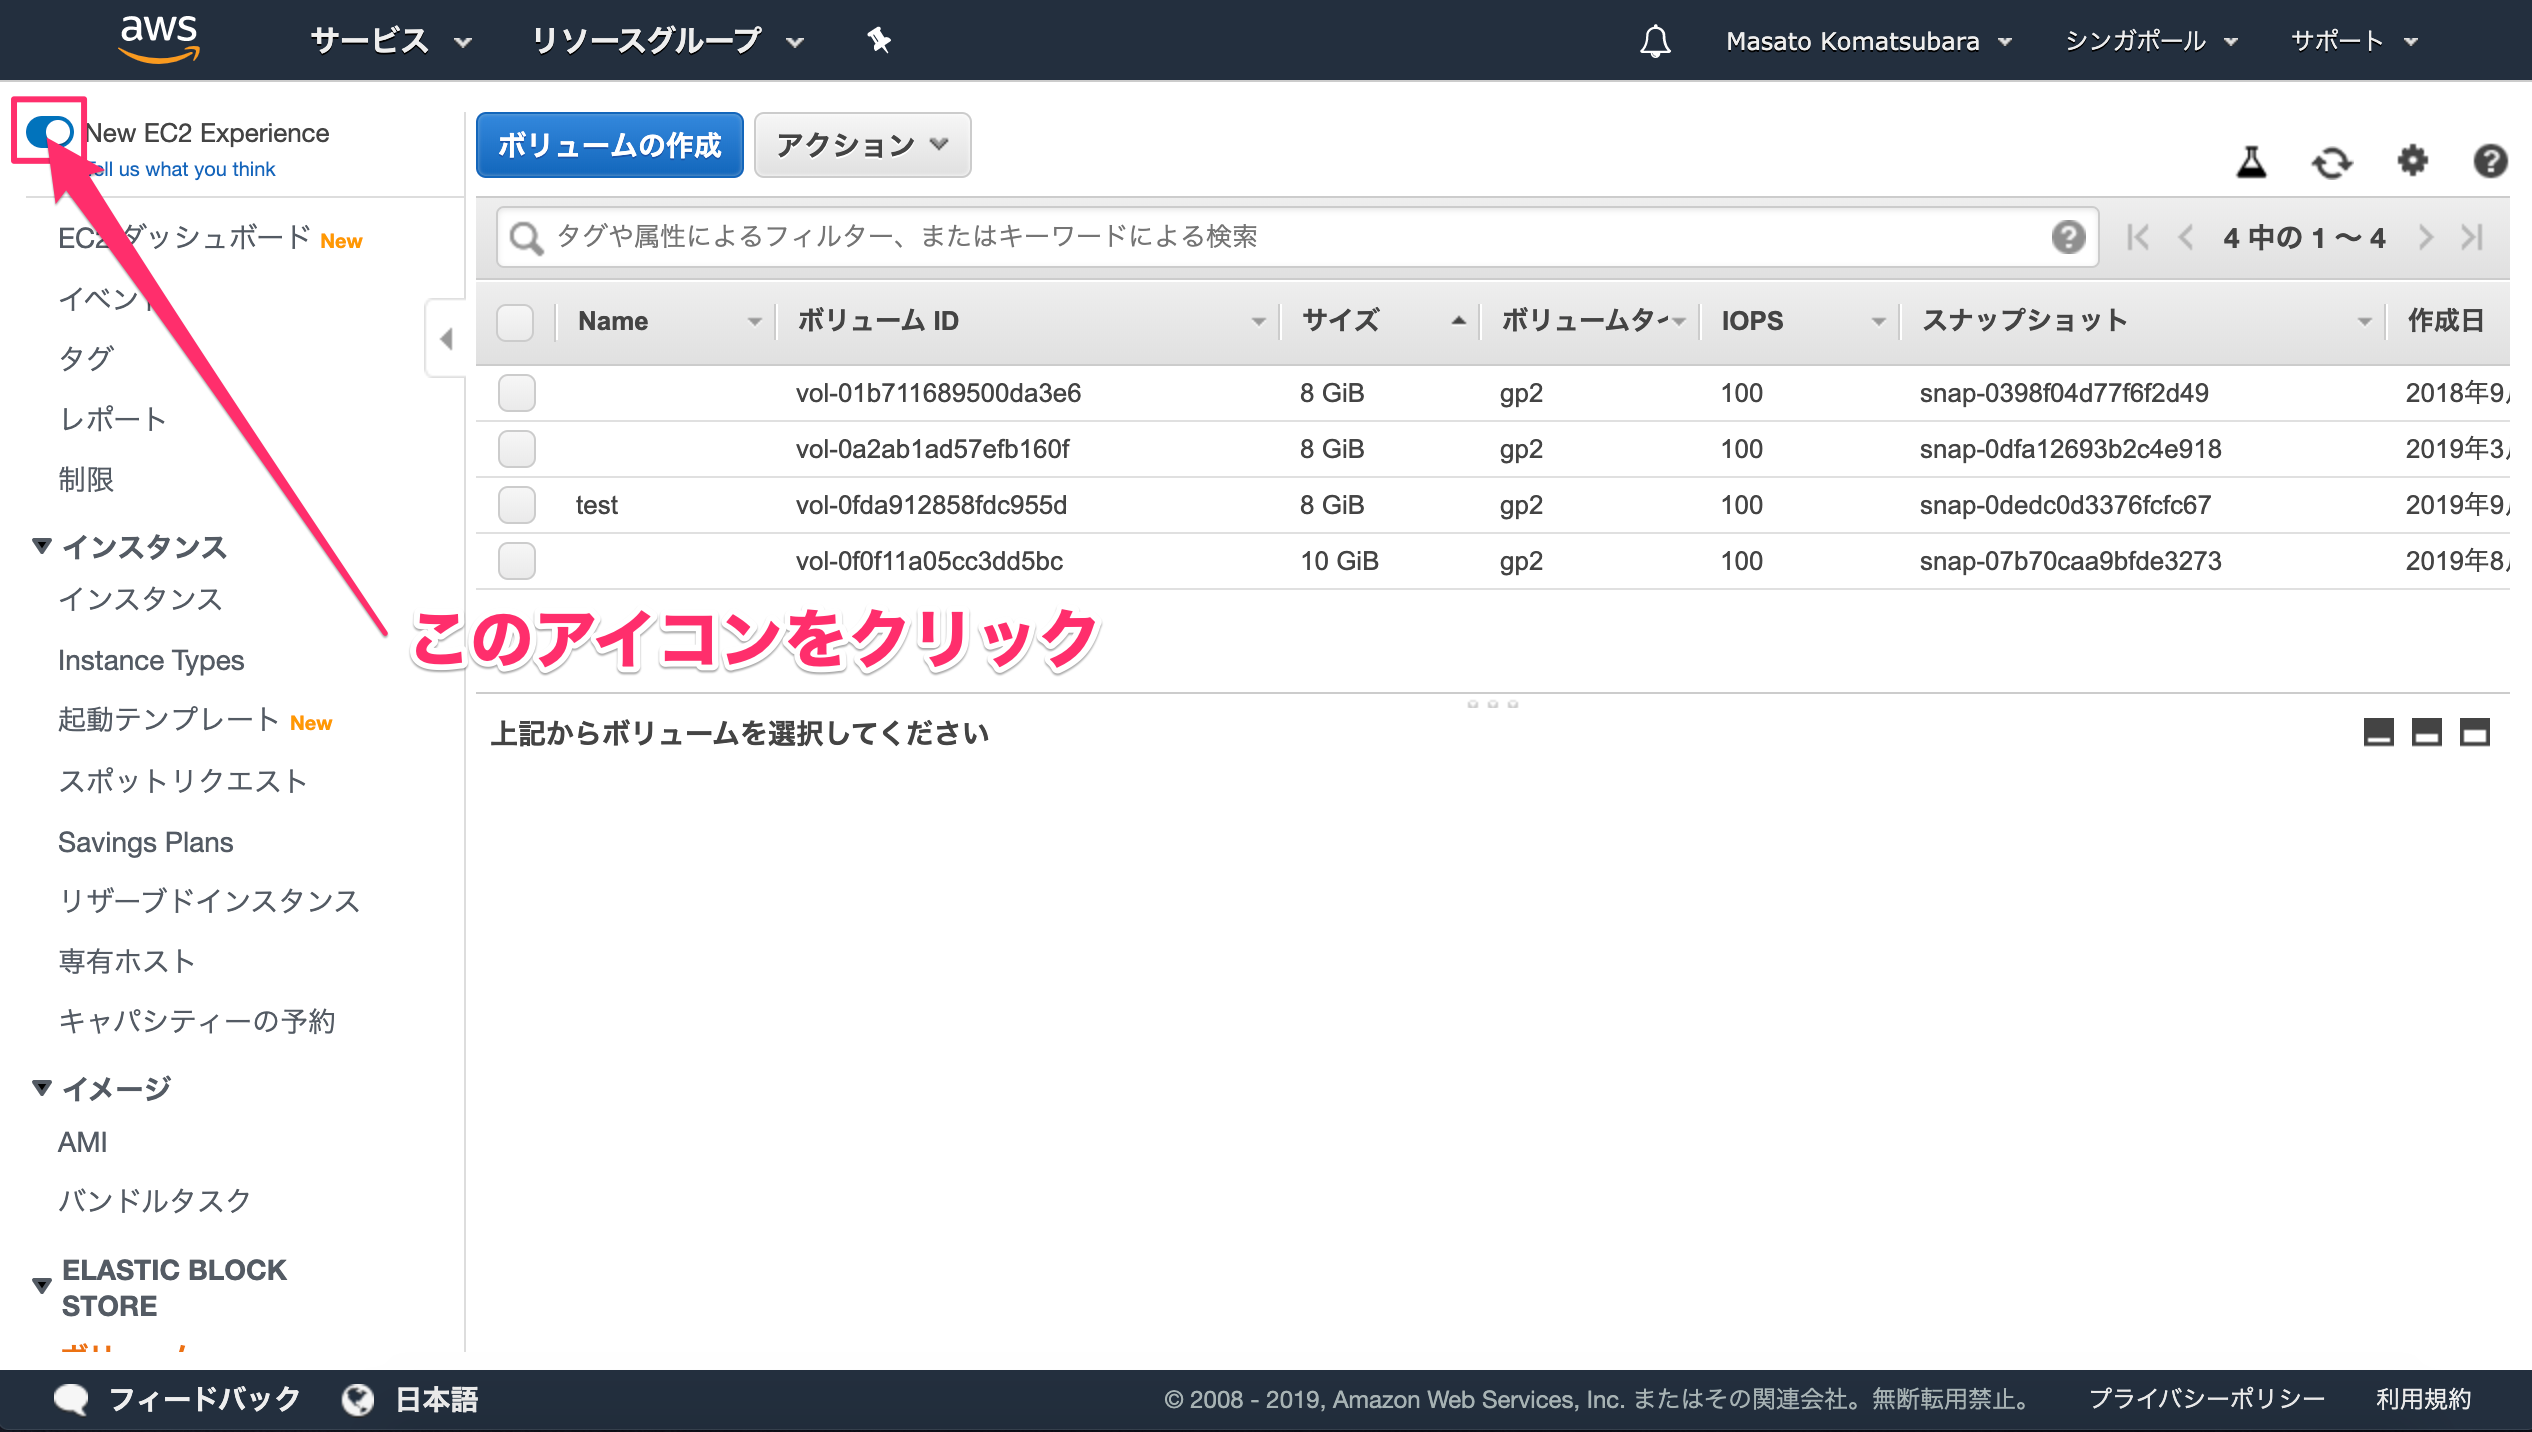Collapse the インスタンス sidebar section

coord(41,546)
